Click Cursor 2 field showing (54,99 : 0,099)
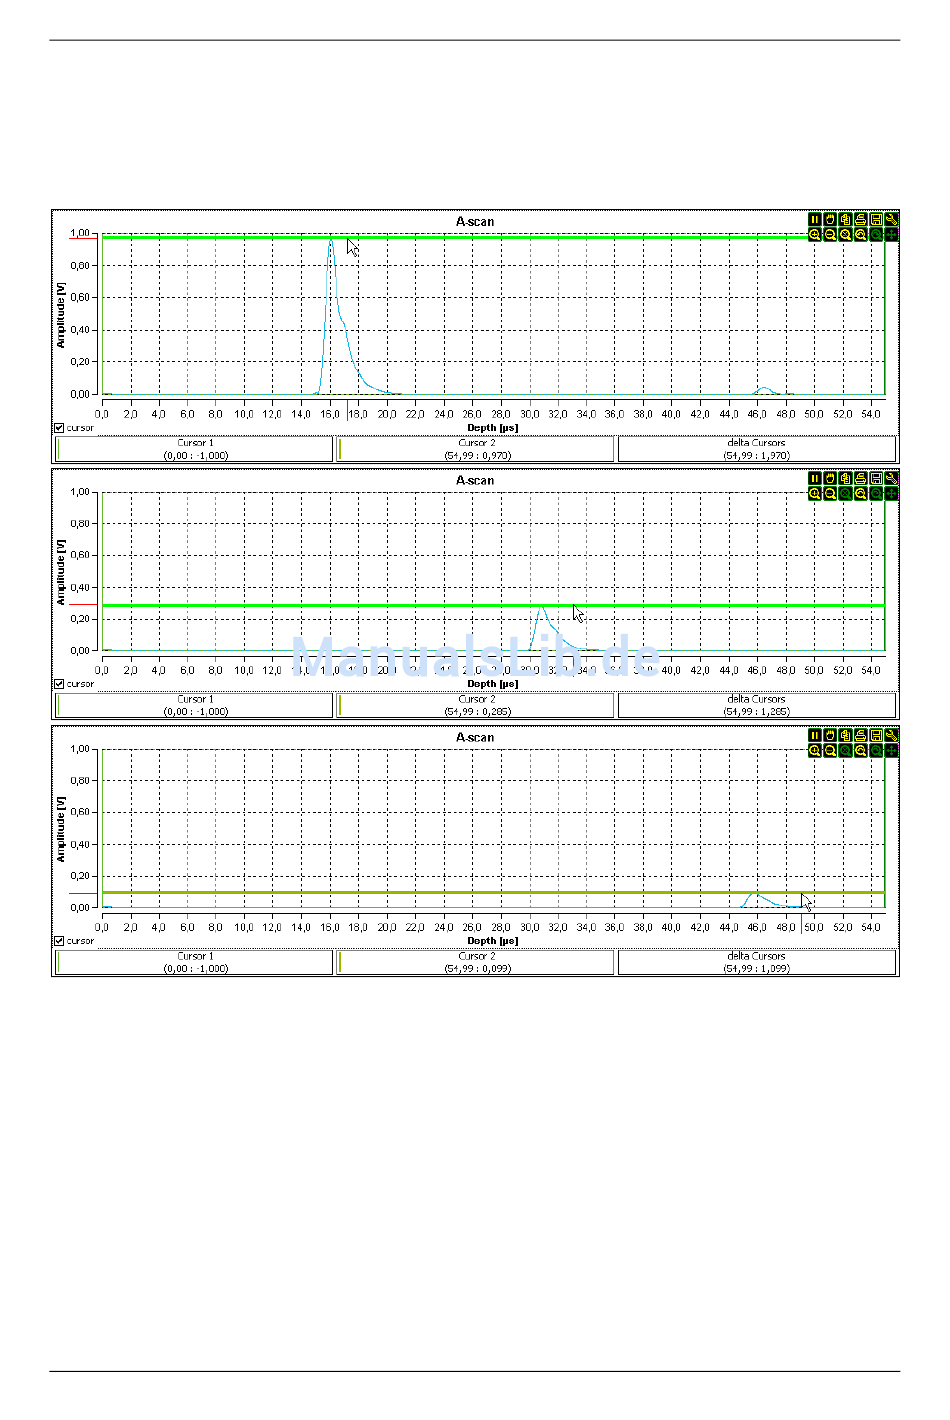 (476, 962)
